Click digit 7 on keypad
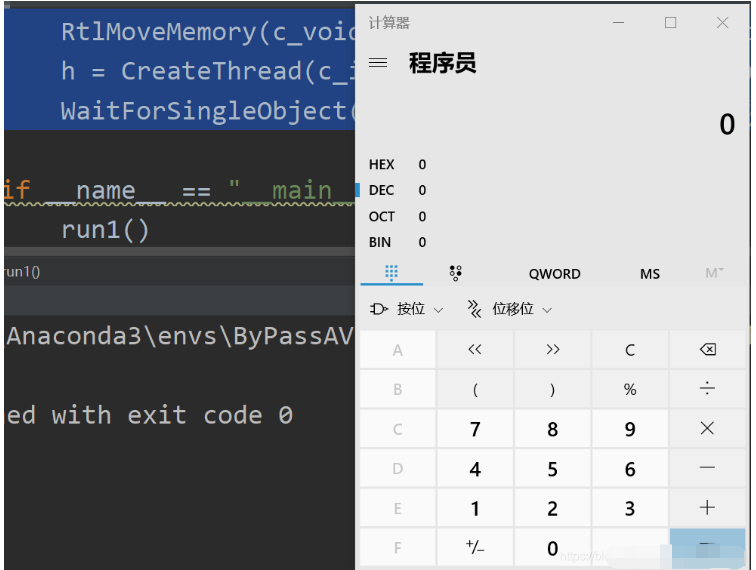This screenshot has height=570, width=756. click(475, 429)
